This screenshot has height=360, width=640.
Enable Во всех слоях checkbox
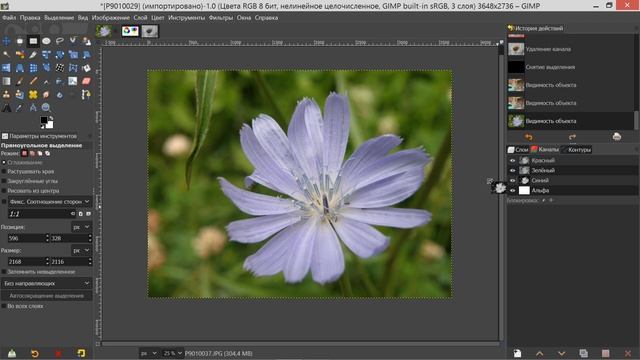click(4, 306)
